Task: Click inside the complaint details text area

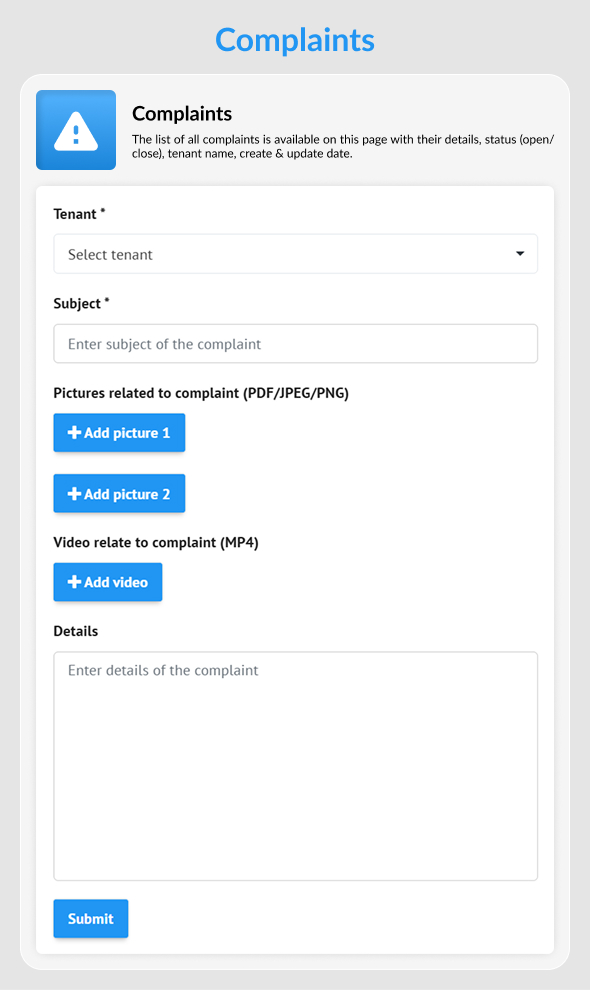Action: click(296, 766)
